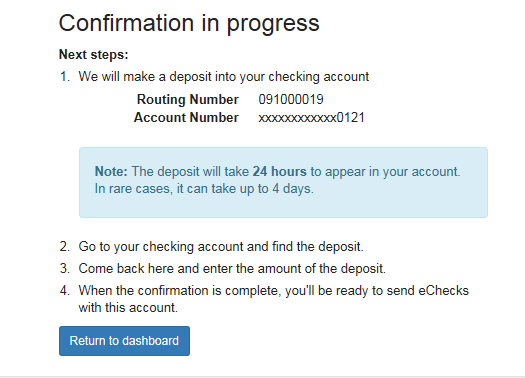Select the Confirmation in progress heading
This screenshot has width=525, height=378.
click(189, 23)
